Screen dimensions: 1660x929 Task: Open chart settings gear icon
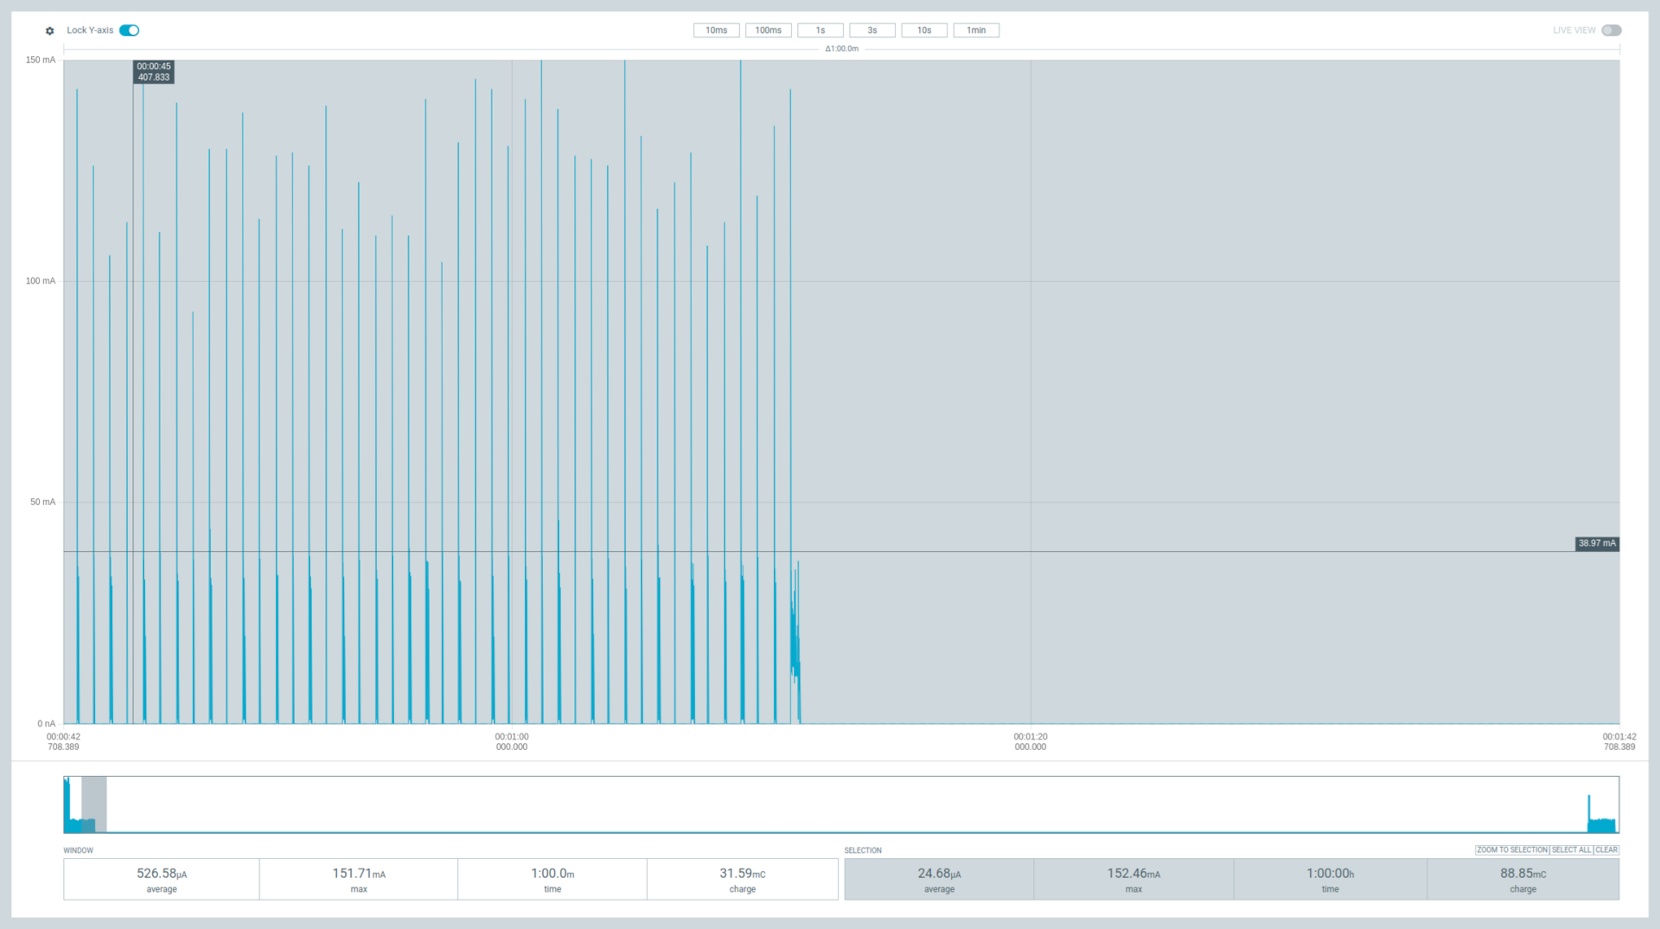pos(50,31)
